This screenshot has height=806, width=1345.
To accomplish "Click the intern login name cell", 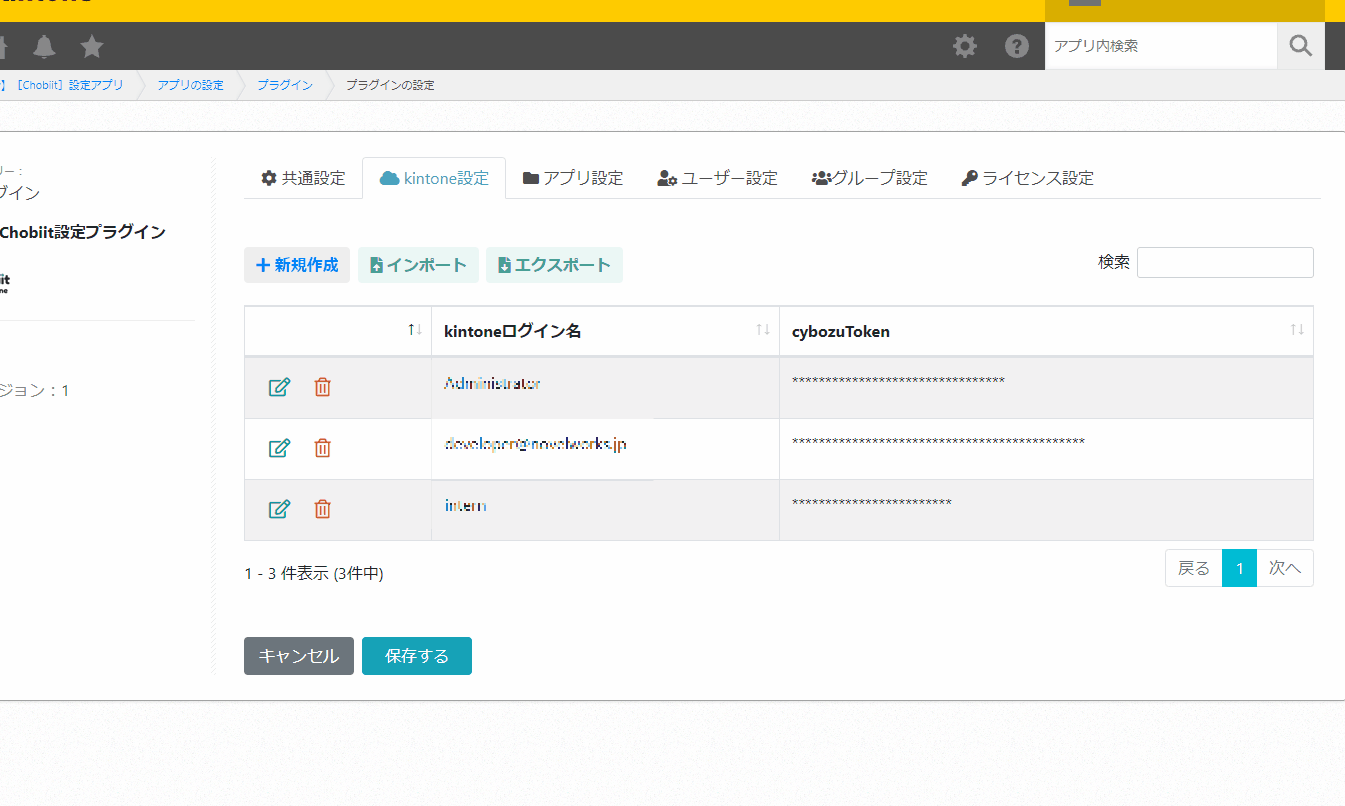I will (605, 509).
